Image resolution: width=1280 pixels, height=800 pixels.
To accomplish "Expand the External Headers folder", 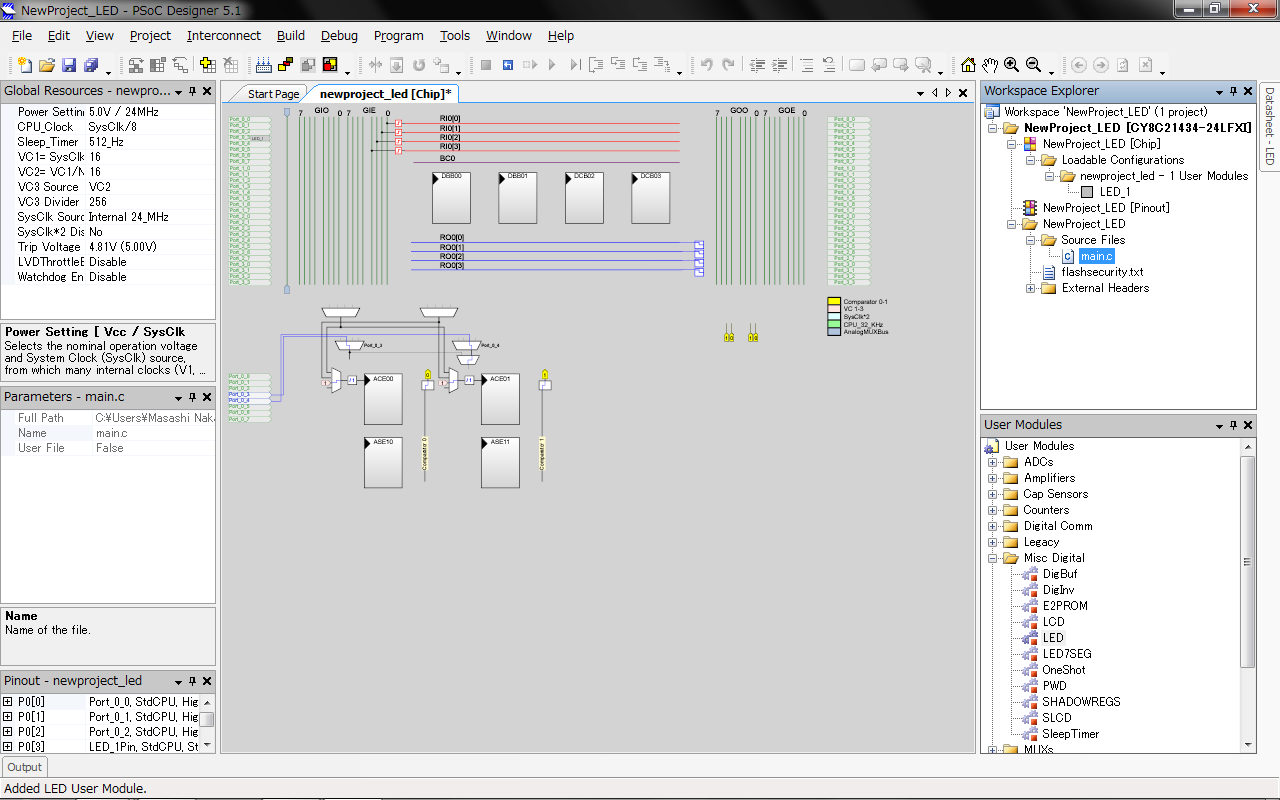I will (x=1031, y=288).
